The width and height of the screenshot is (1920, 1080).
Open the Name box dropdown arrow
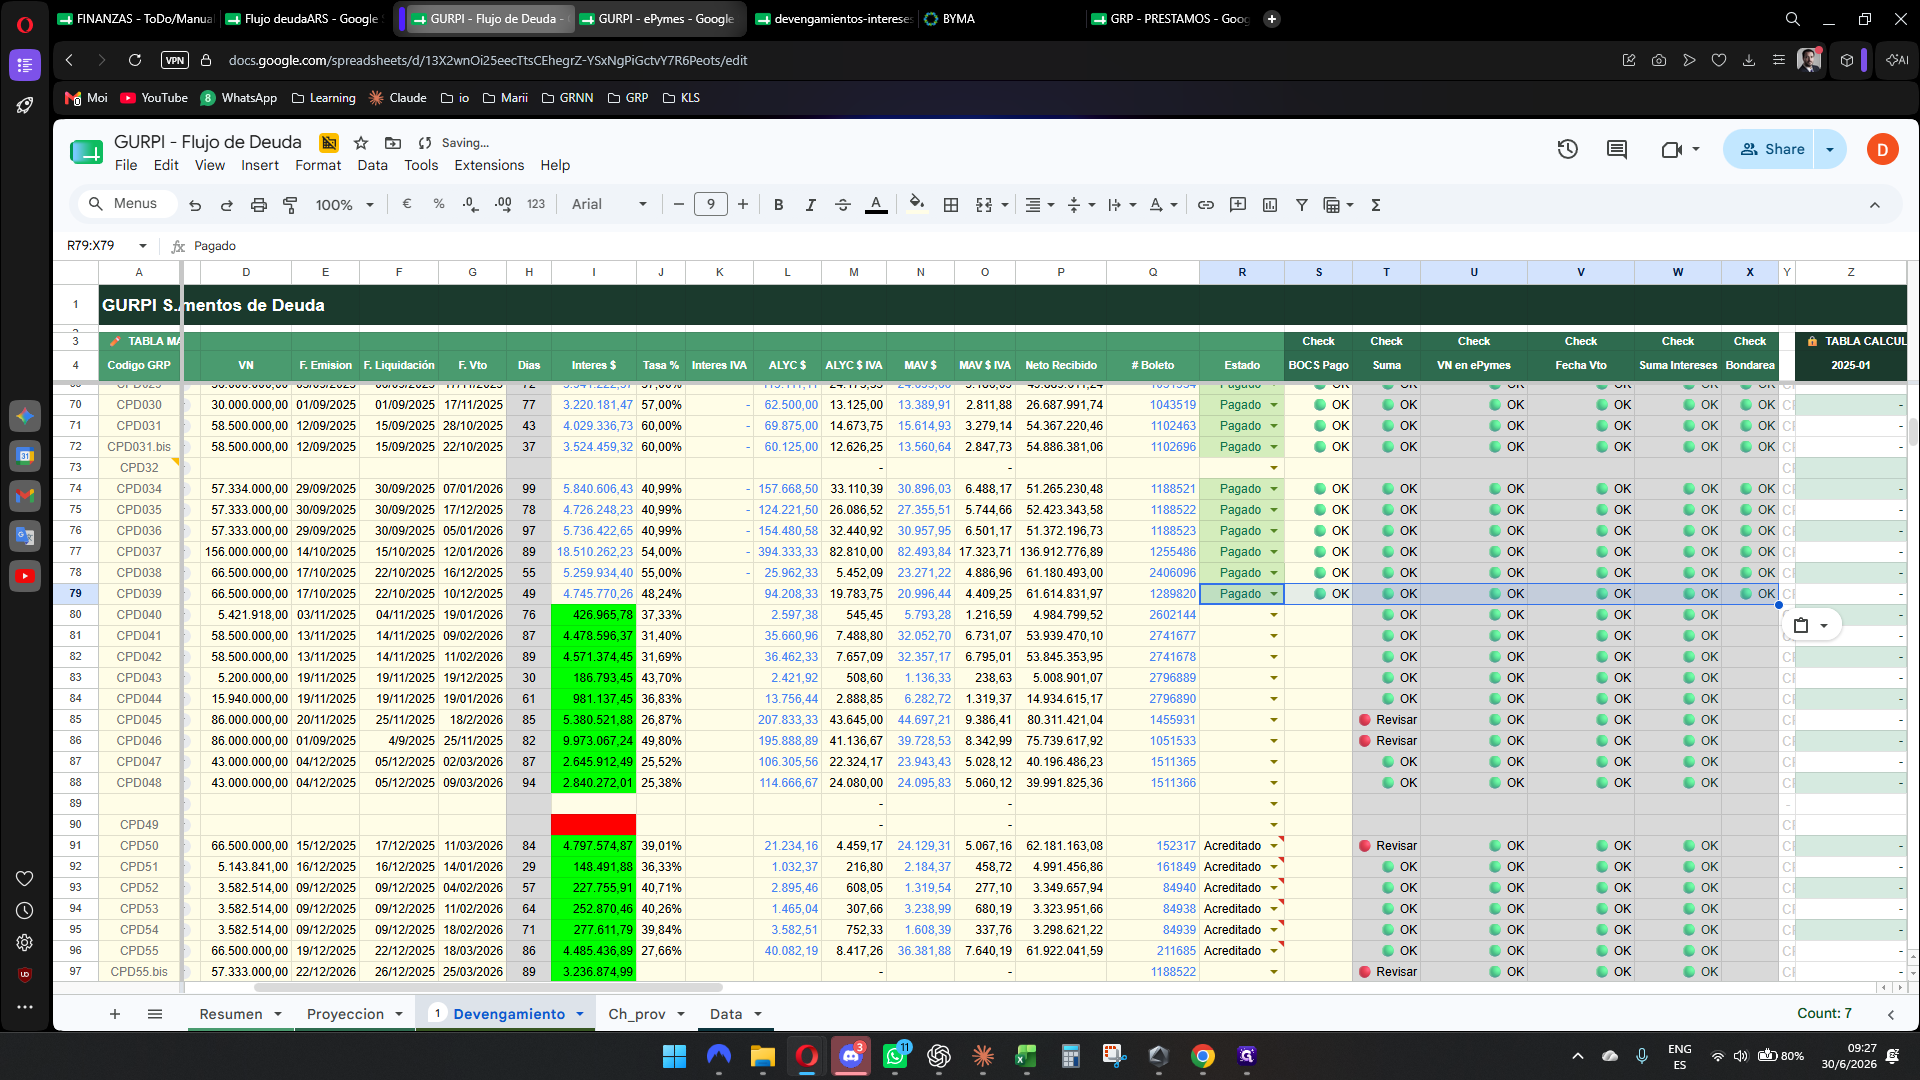click(143, 246)
